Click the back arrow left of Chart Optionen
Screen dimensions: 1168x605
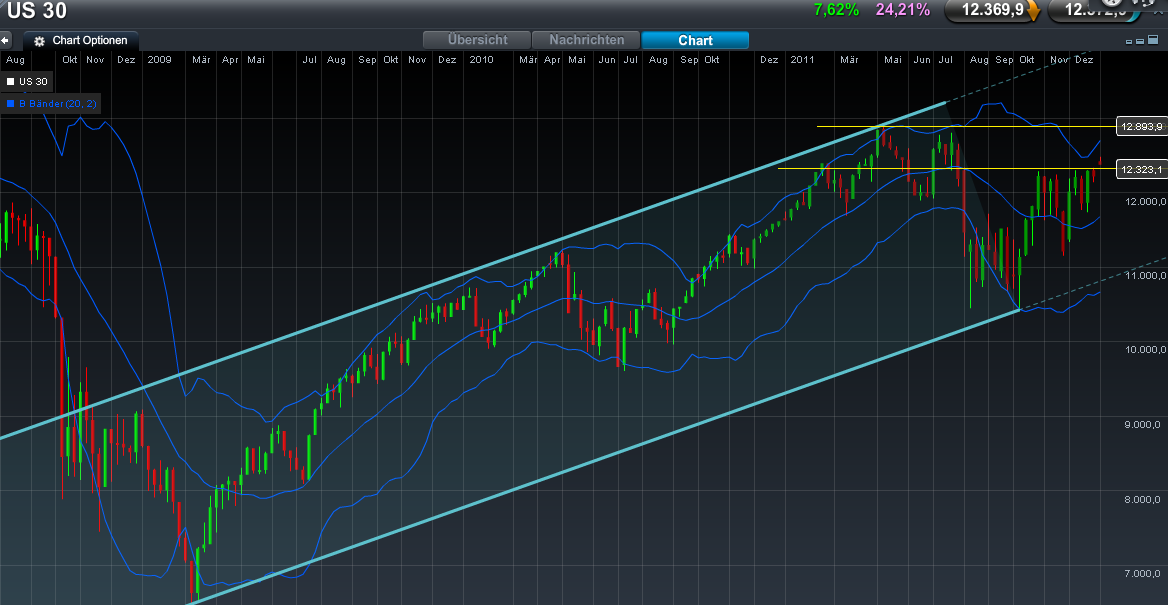tap(5, 41)
